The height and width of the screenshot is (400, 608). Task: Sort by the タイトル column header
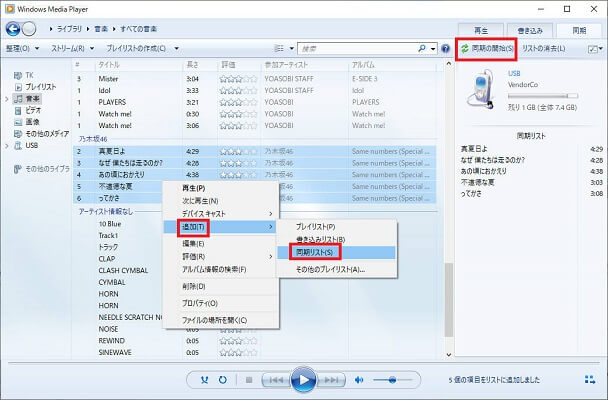[109, 65]
